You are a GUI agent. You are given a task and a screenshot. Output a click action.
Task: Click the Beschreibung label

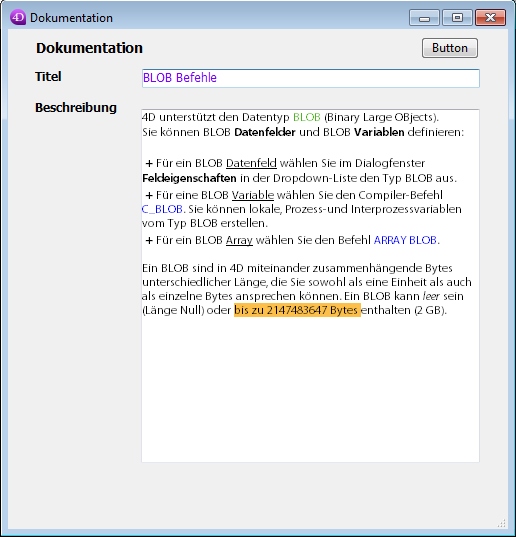[76, 108]
